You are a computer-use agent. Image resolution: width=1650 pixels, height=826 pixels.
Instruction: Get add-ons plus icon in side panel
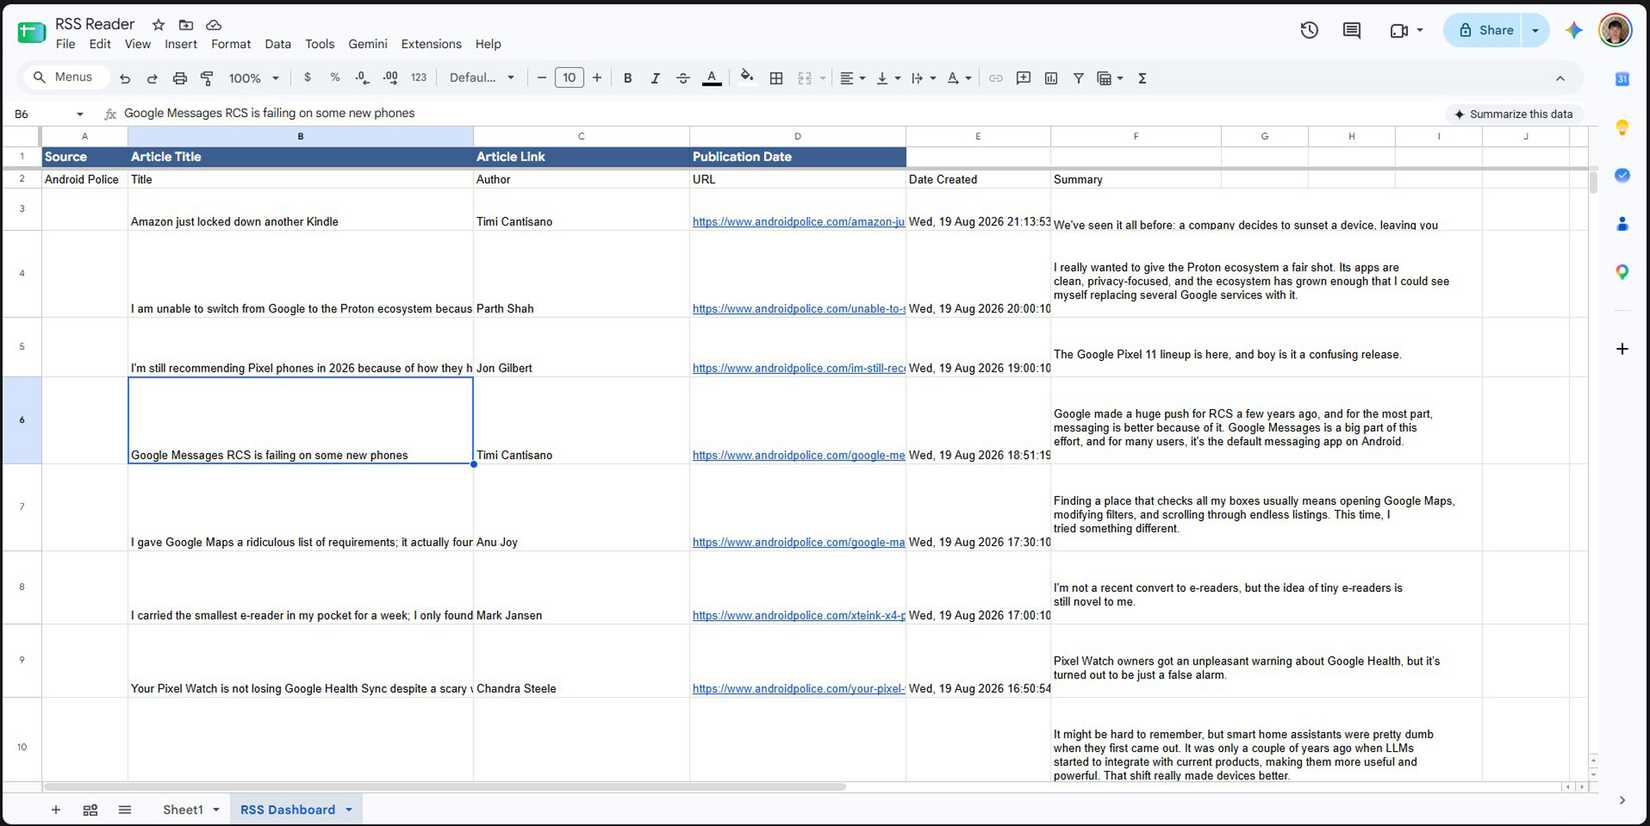1622,349
